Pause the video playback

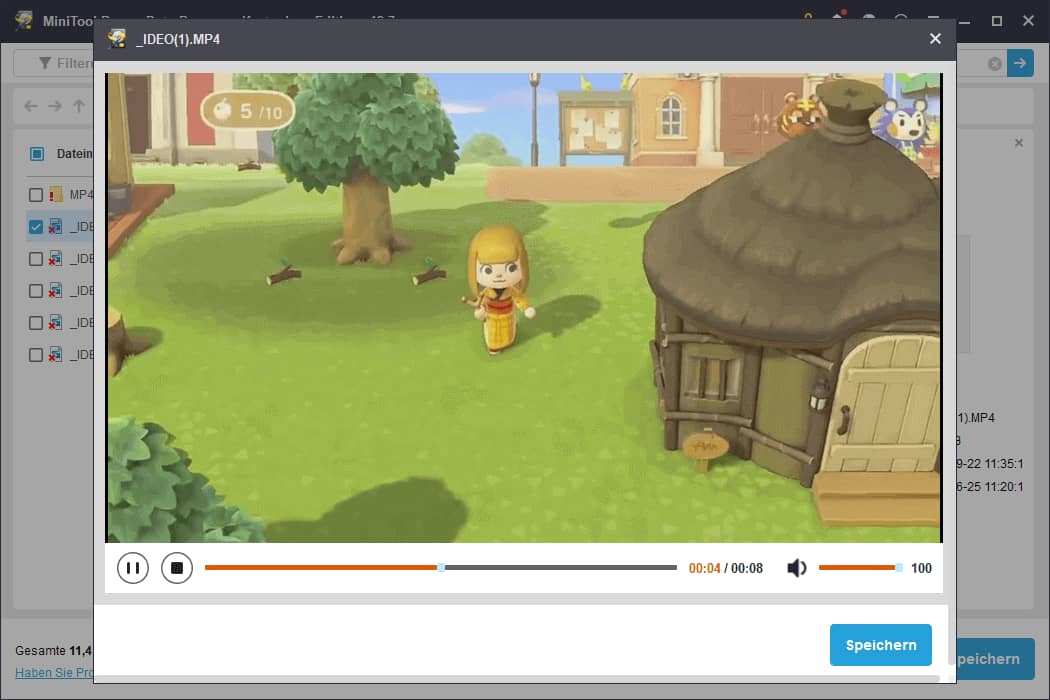click(x=132, y=568)
